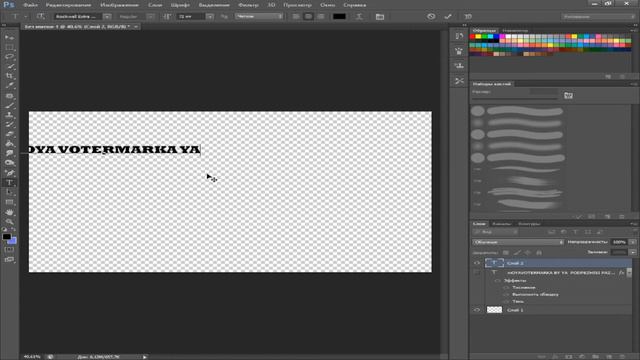This screenshot has width=640, height=360.
Task: Toggle Quick Mask mode icon
Action: pyautogui.click(x=9, y=249)
